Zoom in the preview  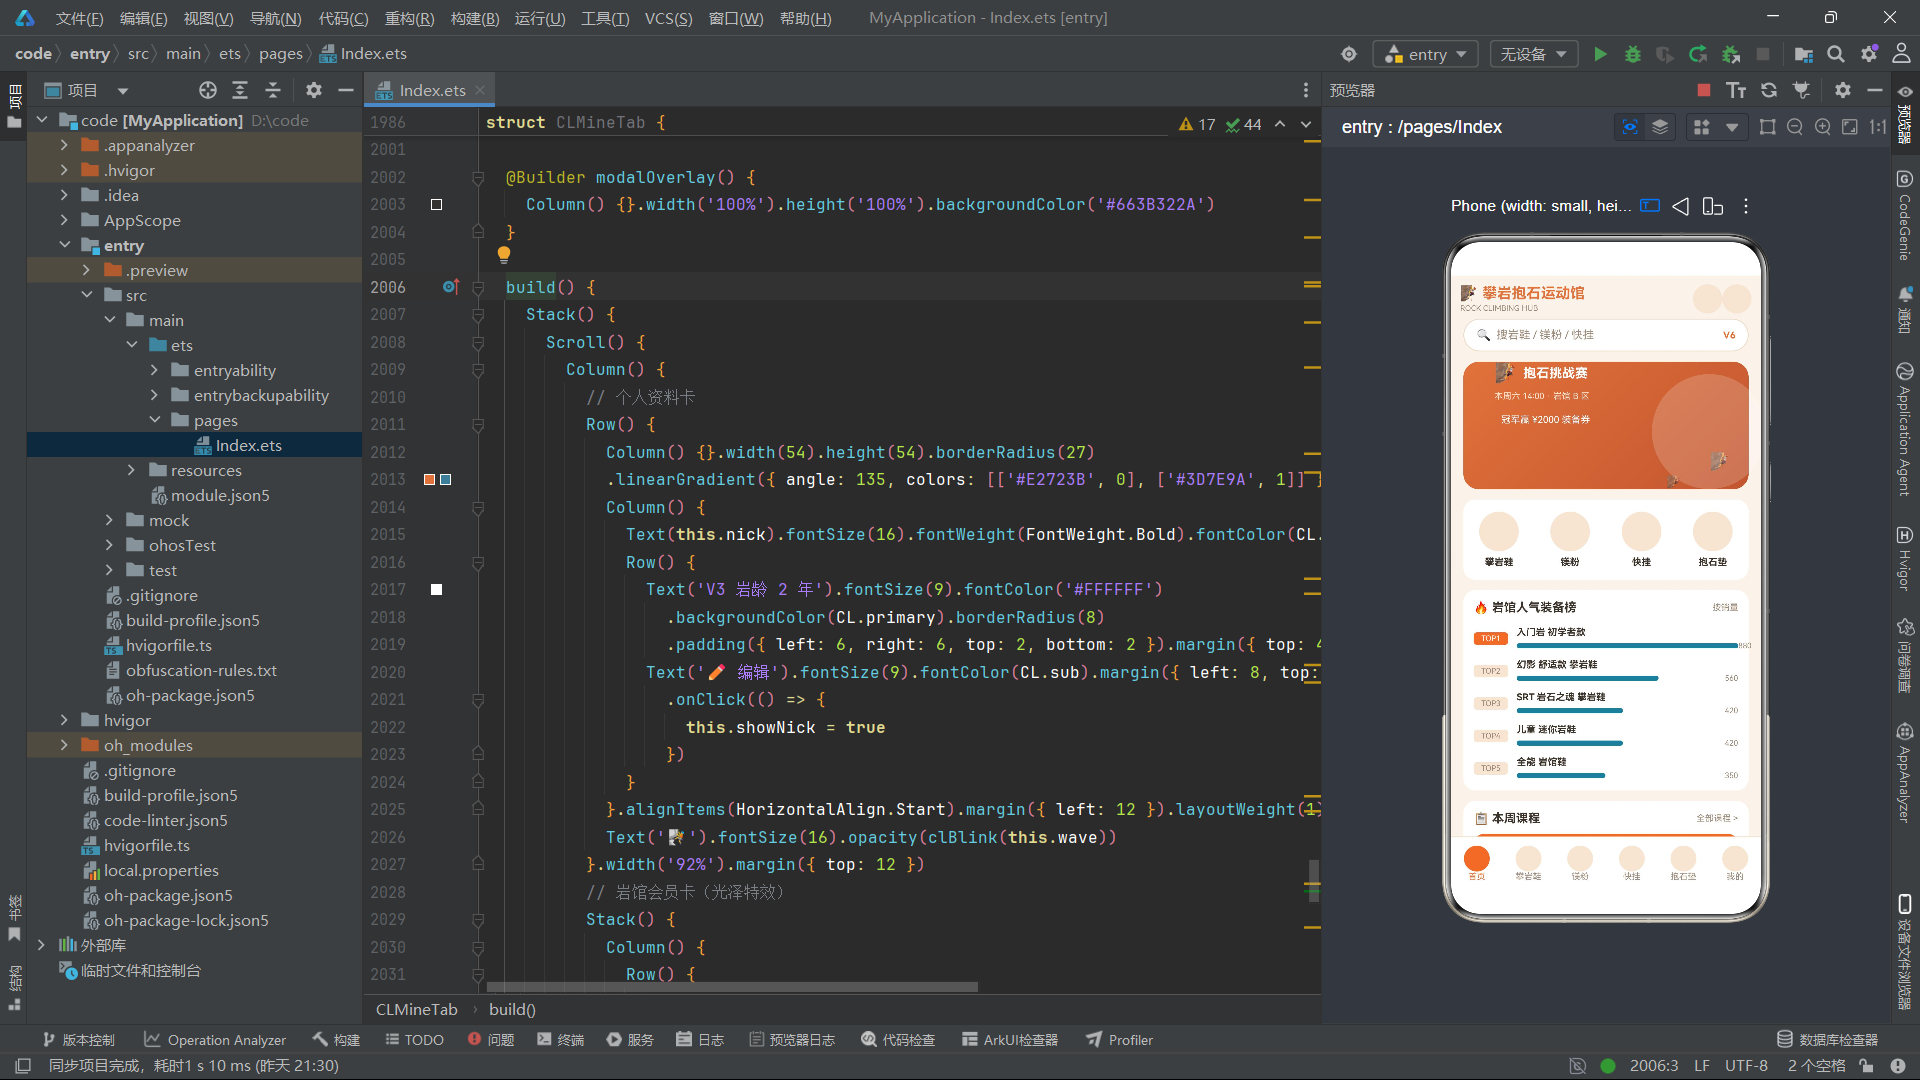(x=1822, y=127)
